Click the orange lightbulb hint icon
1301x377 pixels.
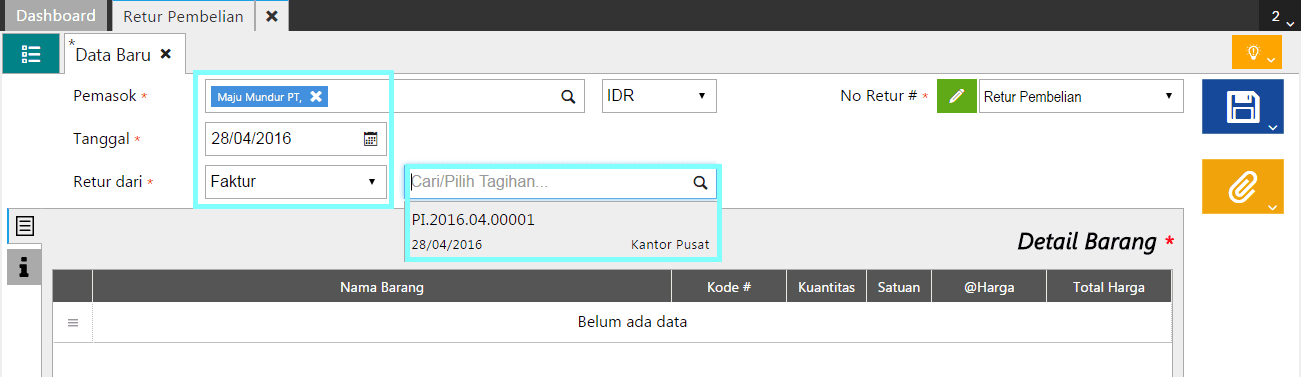coord(1257,52)
